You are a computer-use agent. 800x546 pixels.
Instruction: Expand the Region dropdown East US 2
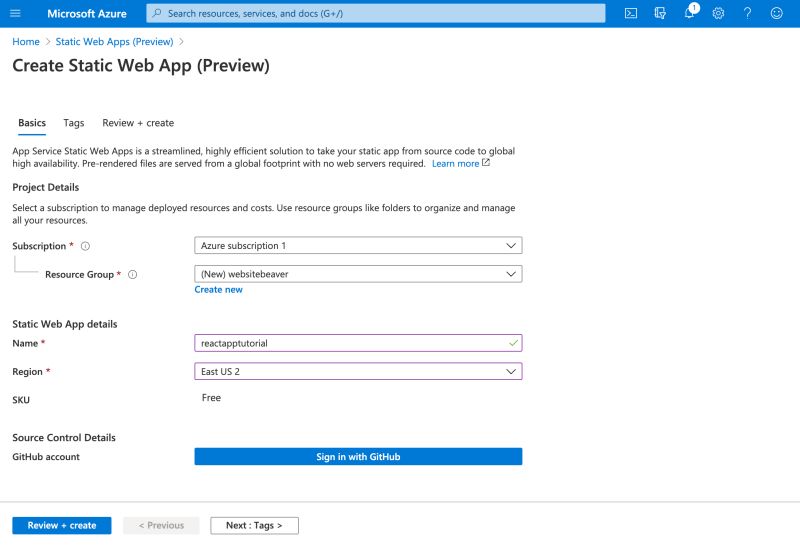click(358, 371)
